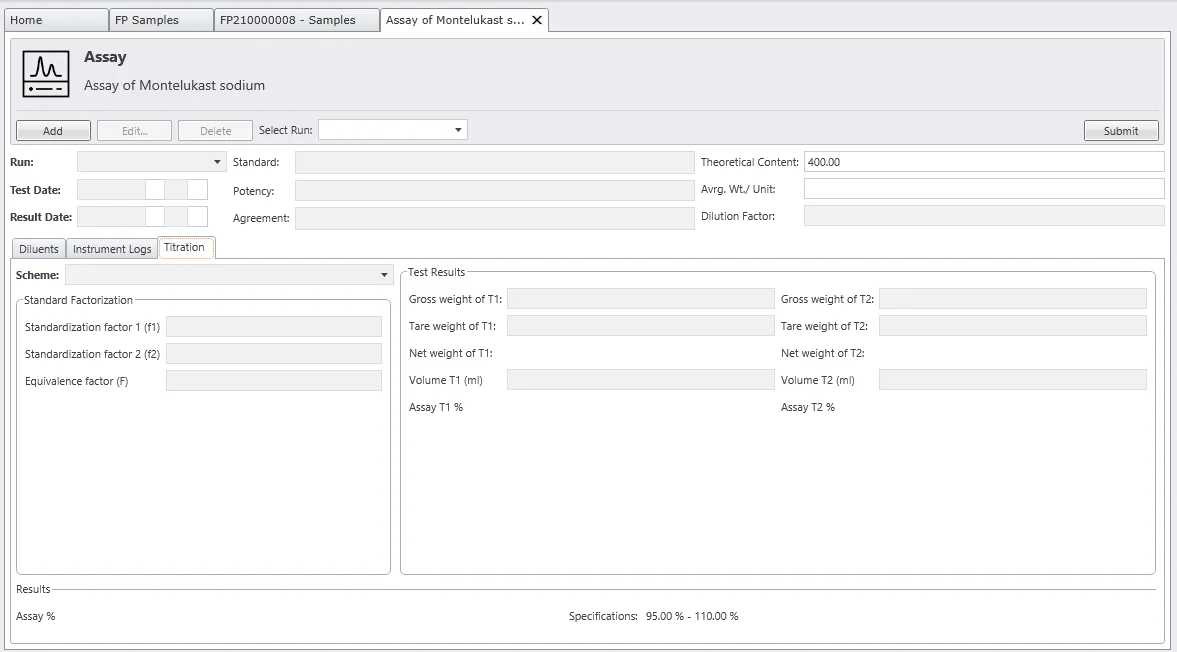The height and width of the screenshot is (652, 1177).
Task: Click the Gross weight of T1 field
Action: [640, 299]
